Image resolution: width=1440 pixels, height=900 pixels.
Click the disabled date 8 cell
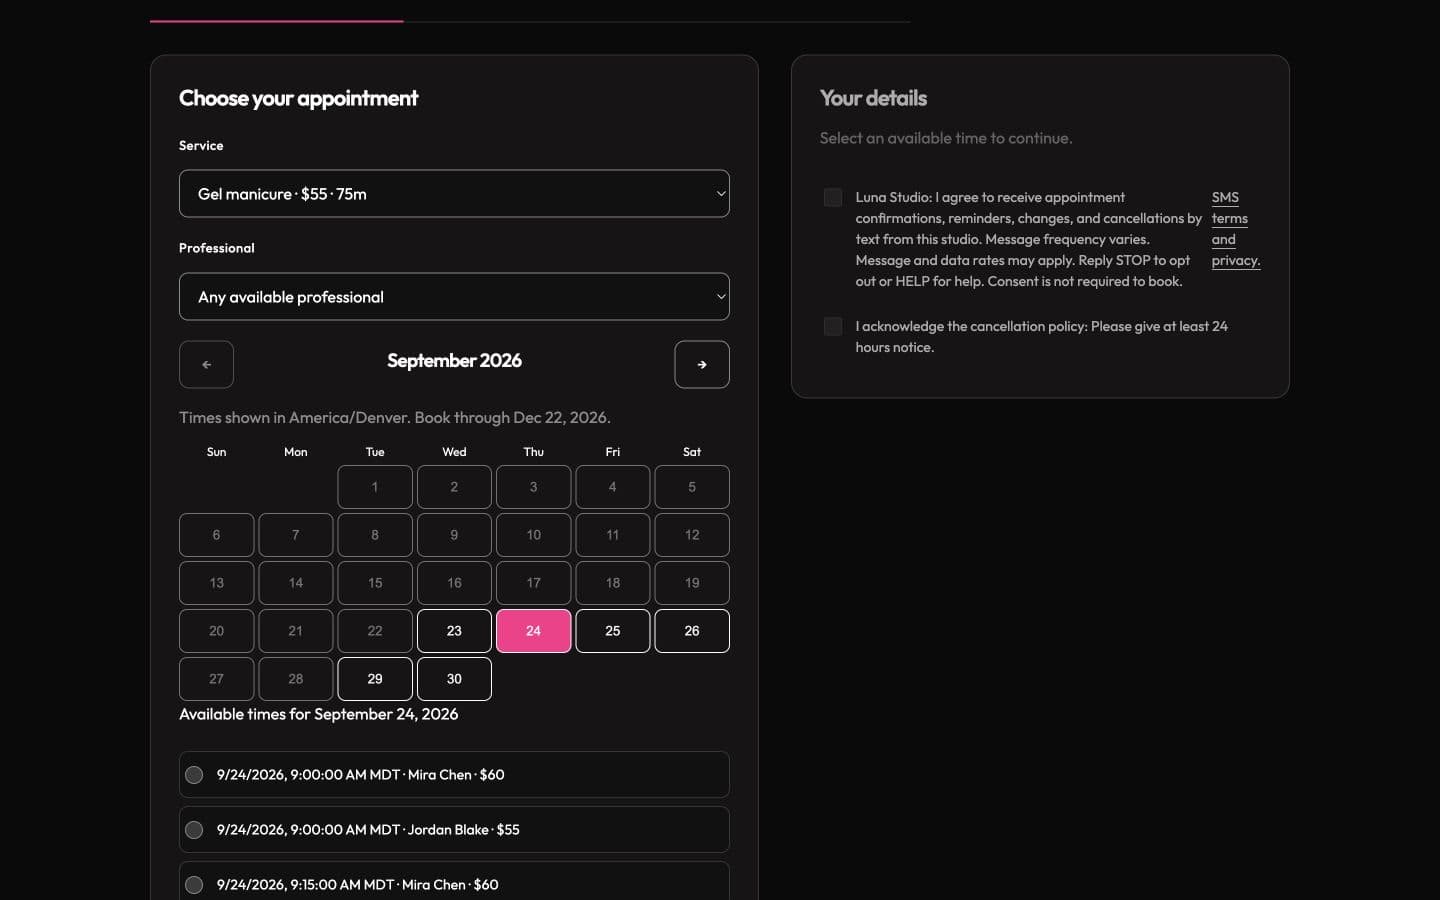coord(375,535)
